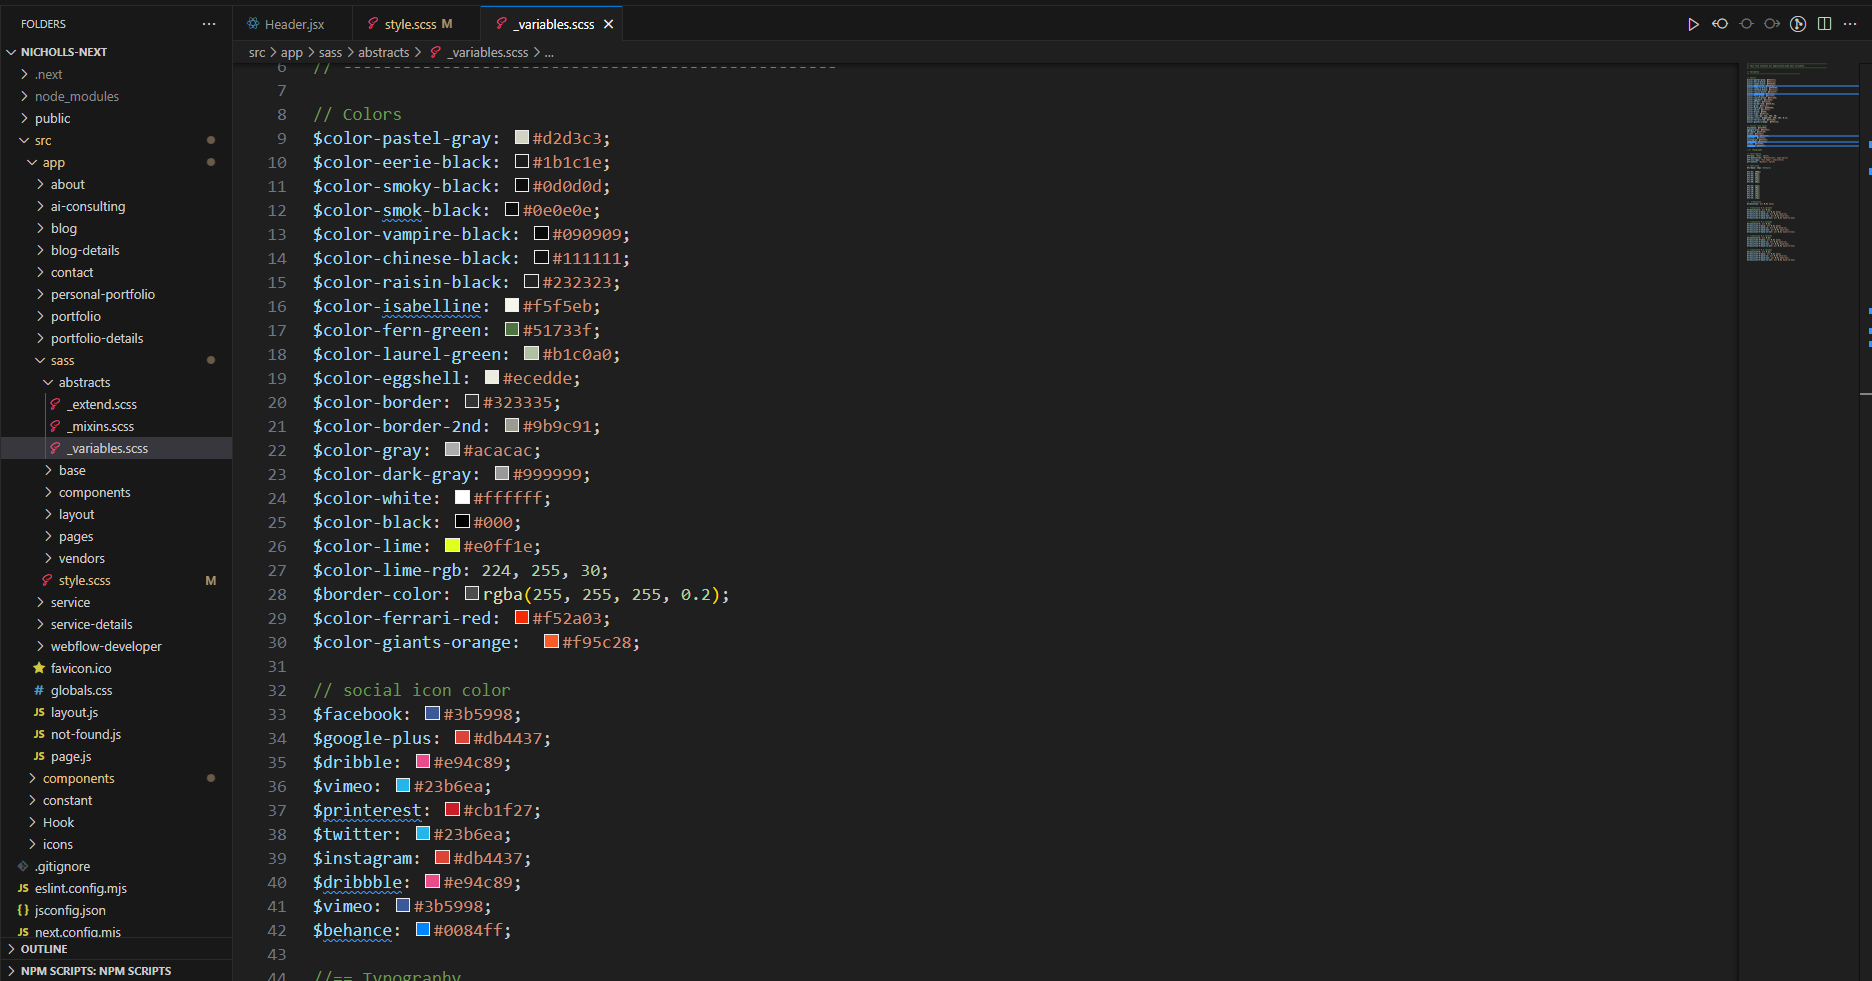
Task: Click the JS icon beside page.js
Action: (x=39, y=756)
